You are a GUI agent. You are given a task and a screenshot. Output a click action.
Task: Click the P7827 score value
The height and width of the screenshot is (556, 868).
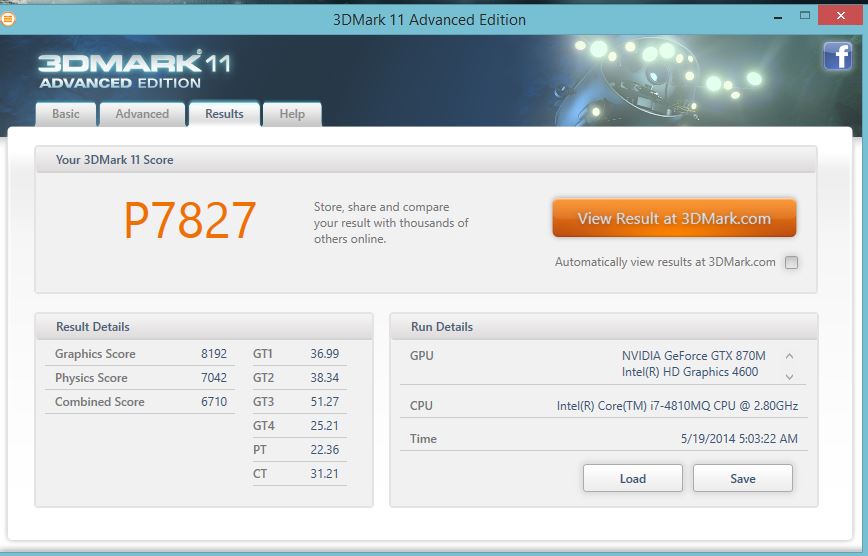(190, 220)
